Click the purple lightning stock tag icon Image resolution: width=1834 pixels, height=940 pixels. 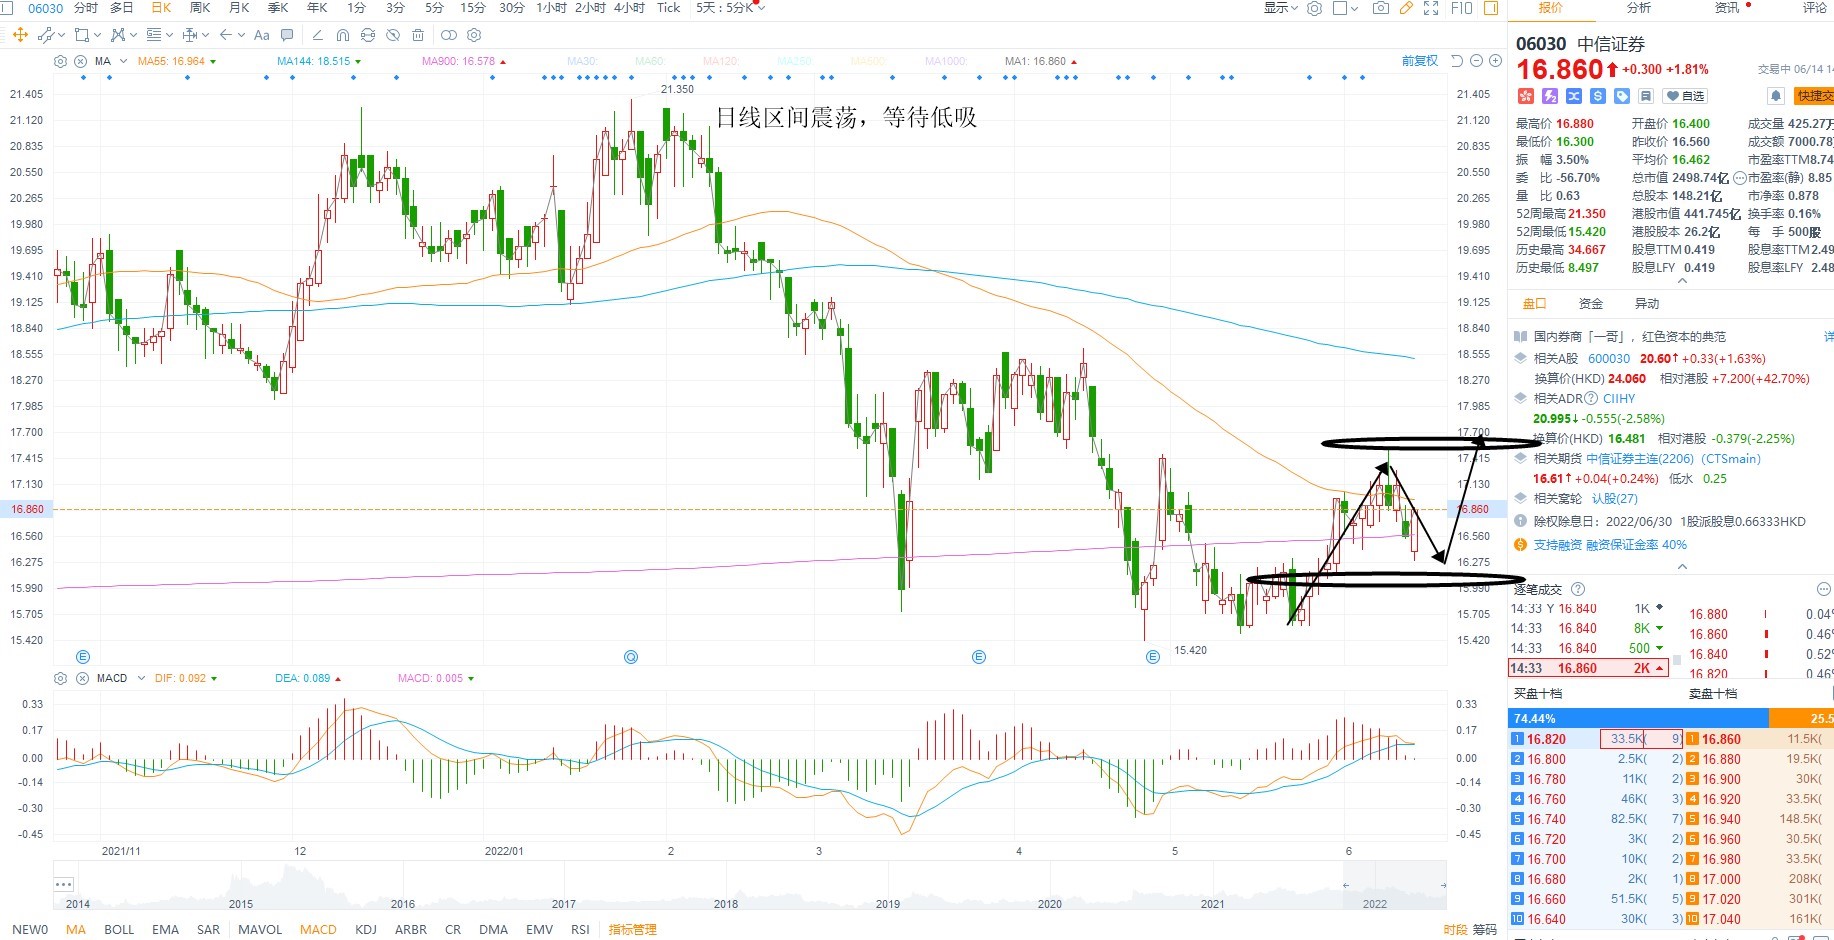pos(1549,96)
